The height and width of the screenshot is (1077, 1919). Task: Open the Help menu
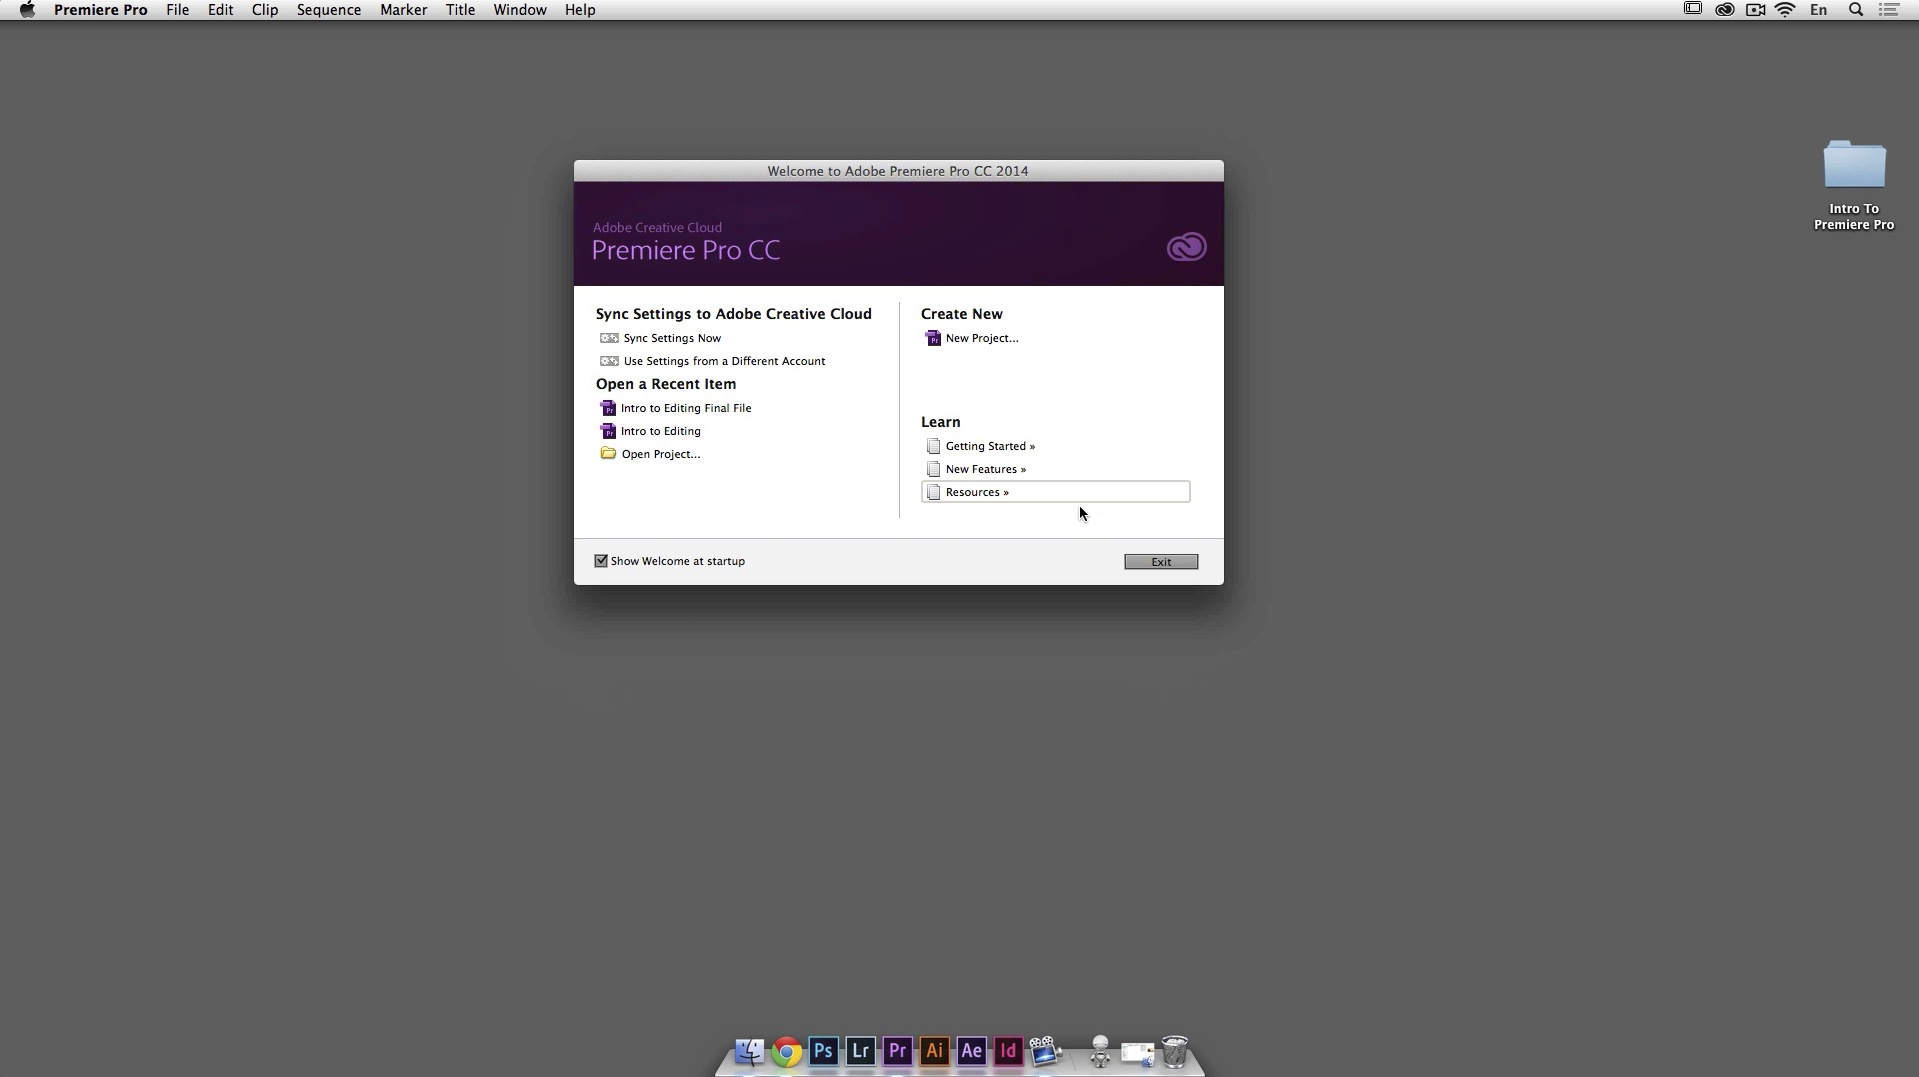[x=580, y=10]
